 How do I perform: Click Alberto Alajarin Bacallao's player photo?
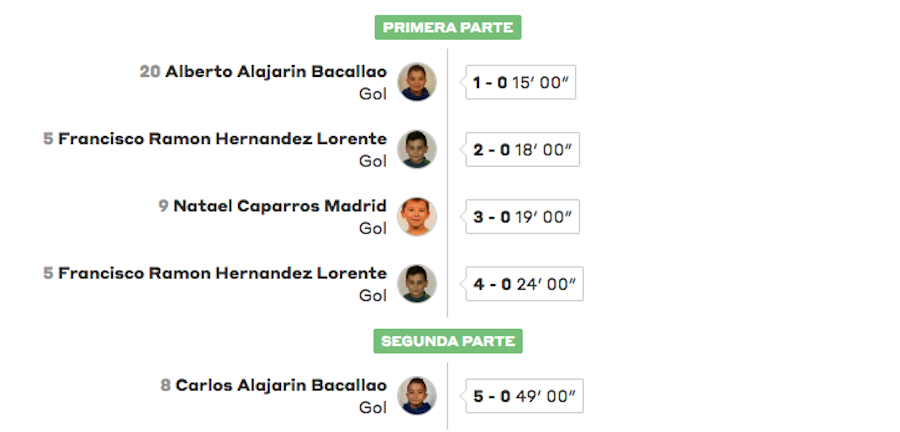point(417,82)
